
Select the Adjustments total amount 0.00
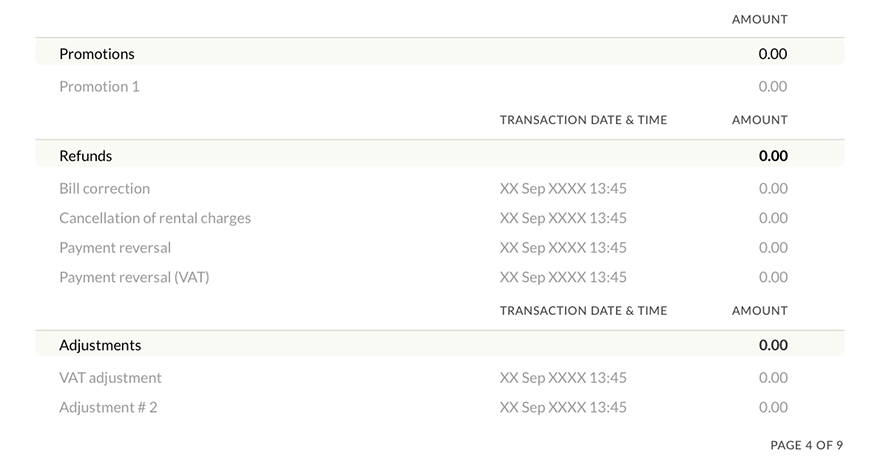coord(772,345)
